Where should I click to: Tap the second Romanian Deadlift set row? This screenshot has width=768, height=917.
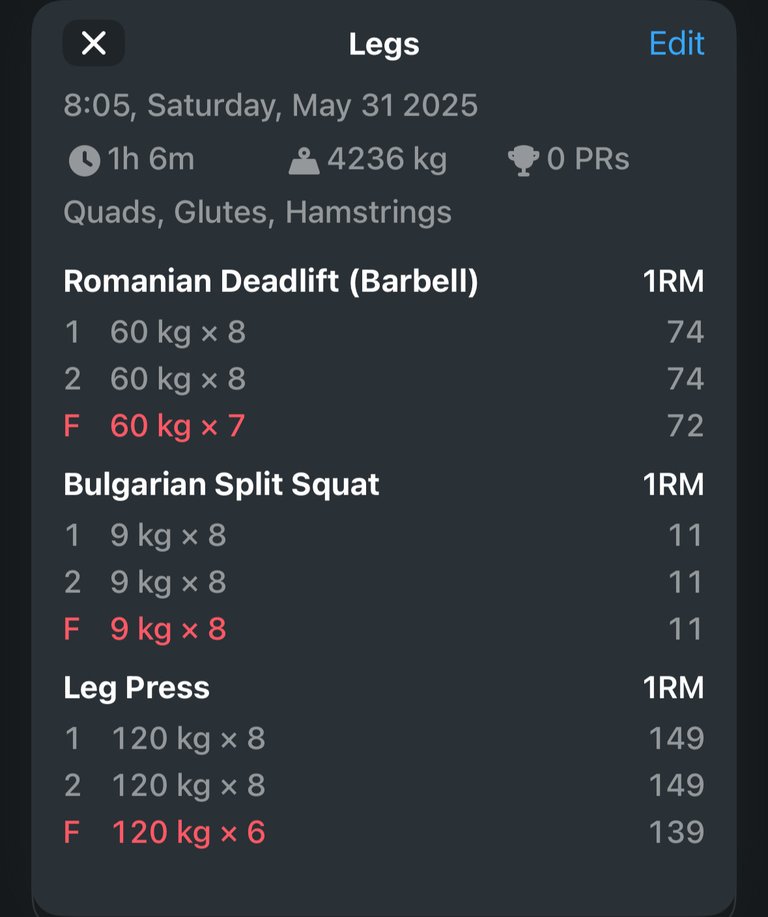pos(384,378)
